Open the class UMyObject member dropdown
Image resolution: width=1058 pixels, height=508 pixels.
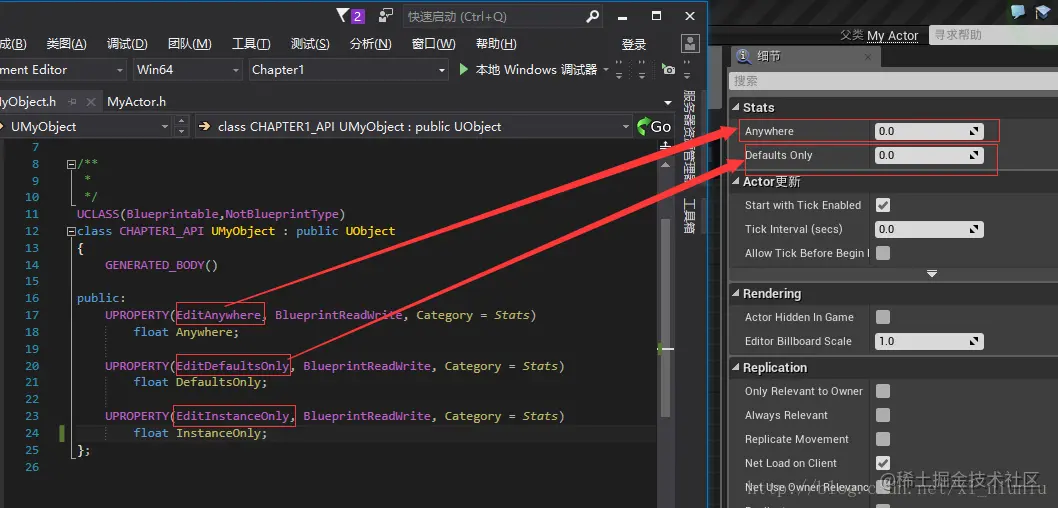point(413,126)
